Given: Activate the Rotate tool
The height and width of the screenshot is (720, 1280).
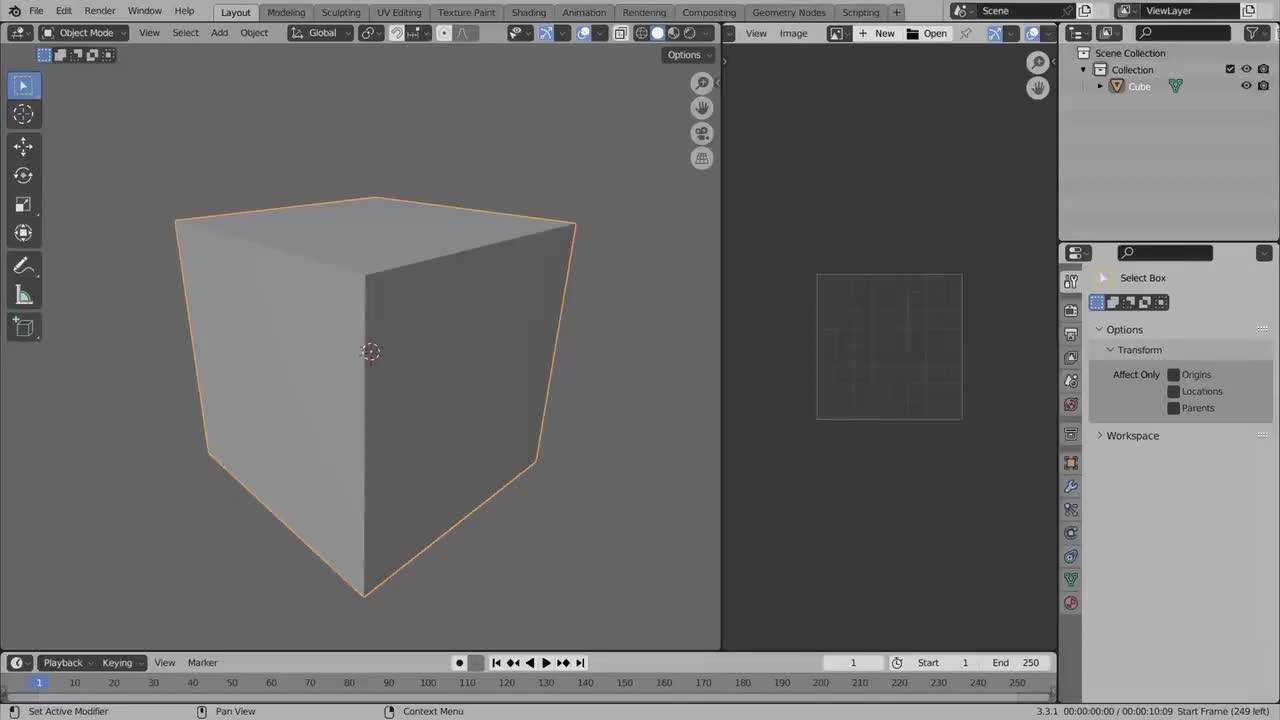Looking at the screenshot, I should click(x=23, y=176).
